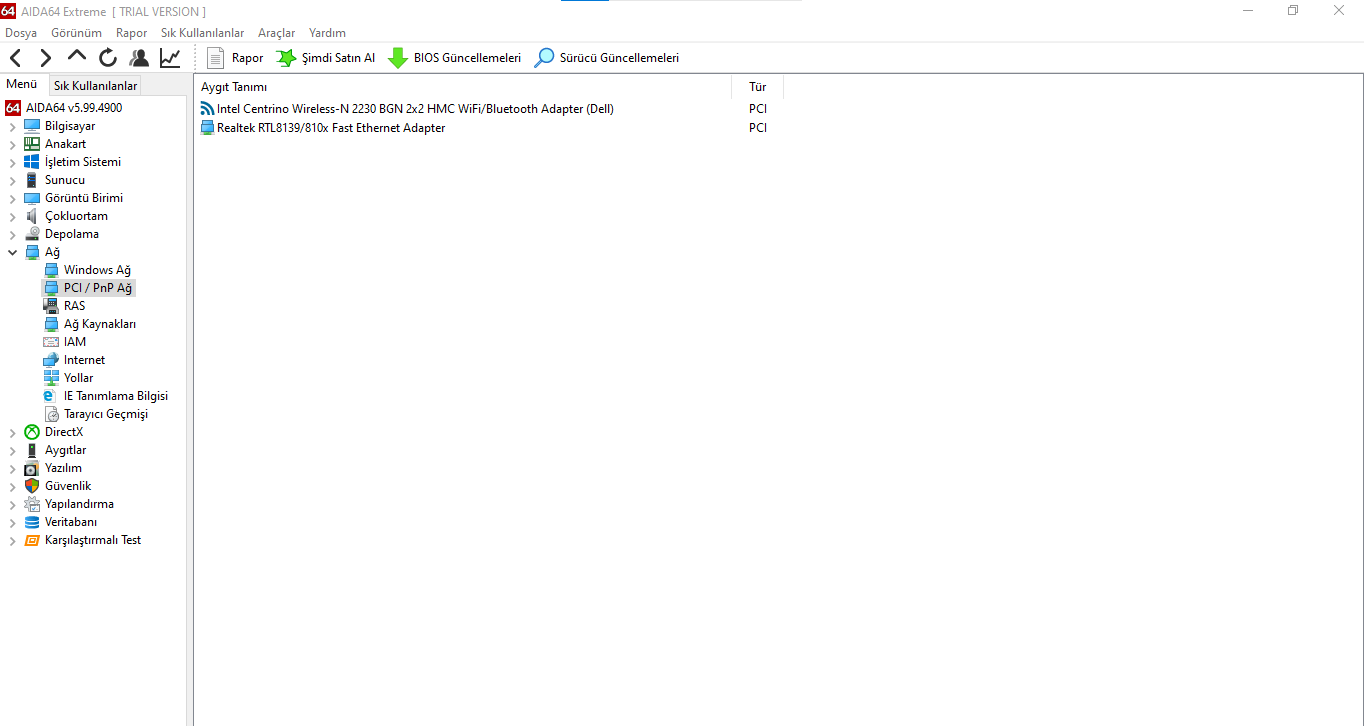Expand the İşletim Sistemi tree node
1364x726 pixels.
point(13,162)
